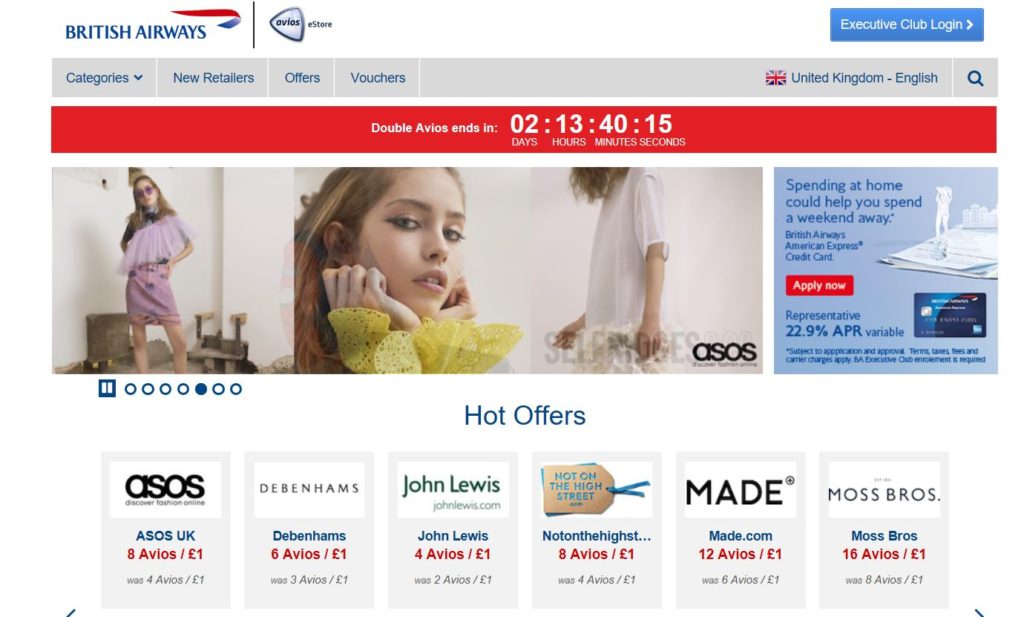1024x617 pixels.
Task: Click the UK flag icon
Action: (776, 78)
